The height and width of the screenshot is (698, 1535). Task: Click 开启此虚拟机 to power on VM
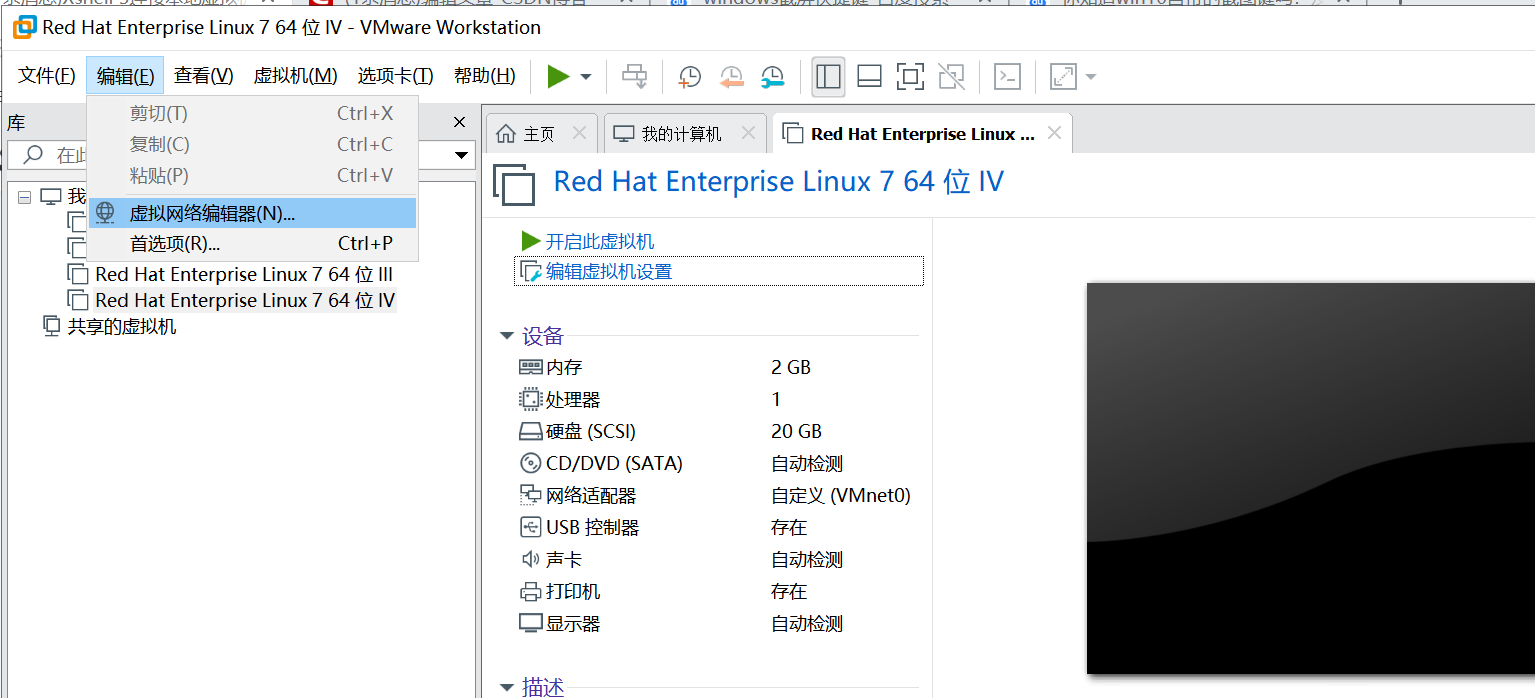(600, 241)
